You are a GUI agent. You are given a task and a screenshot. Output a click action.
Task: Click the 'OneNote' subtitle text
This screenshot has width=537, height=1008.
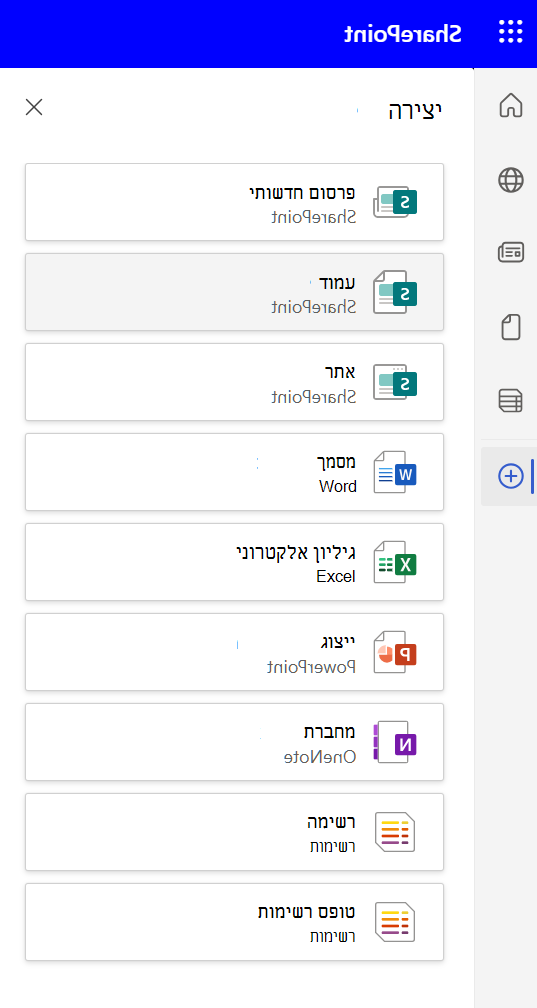(x=320, y=757)
